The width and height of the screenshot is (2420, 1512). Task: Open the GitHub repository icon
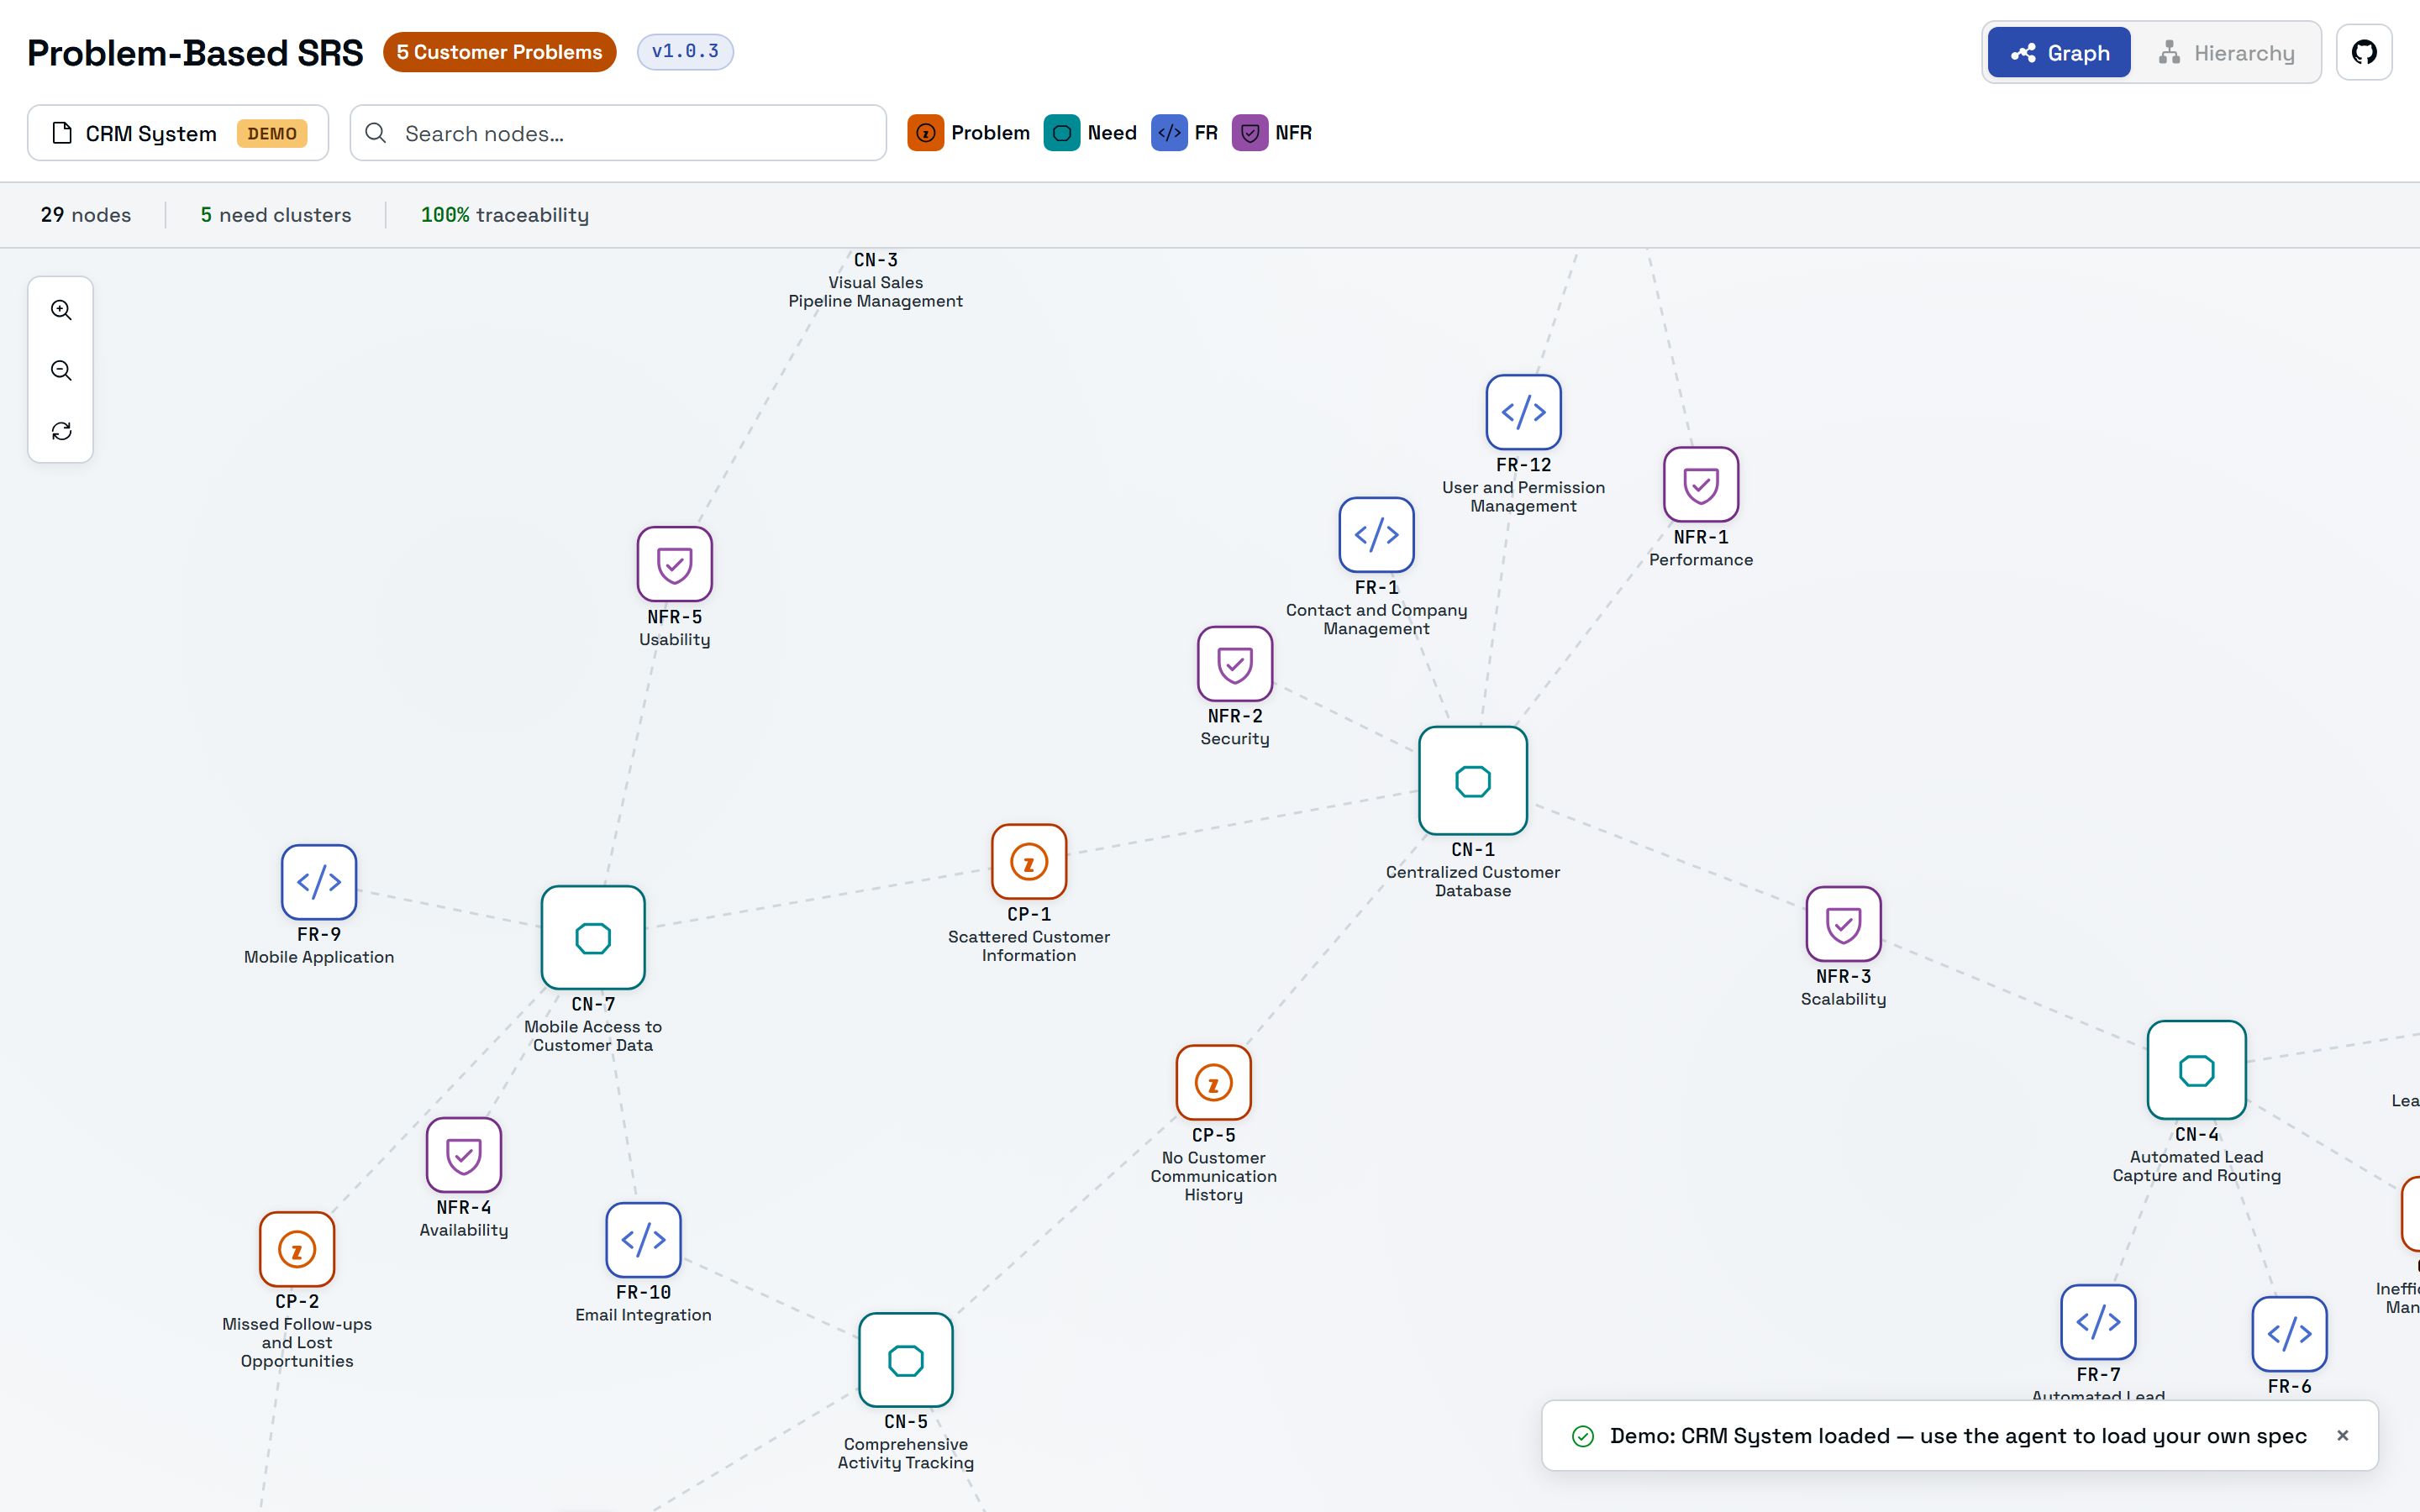point(2364,52)
